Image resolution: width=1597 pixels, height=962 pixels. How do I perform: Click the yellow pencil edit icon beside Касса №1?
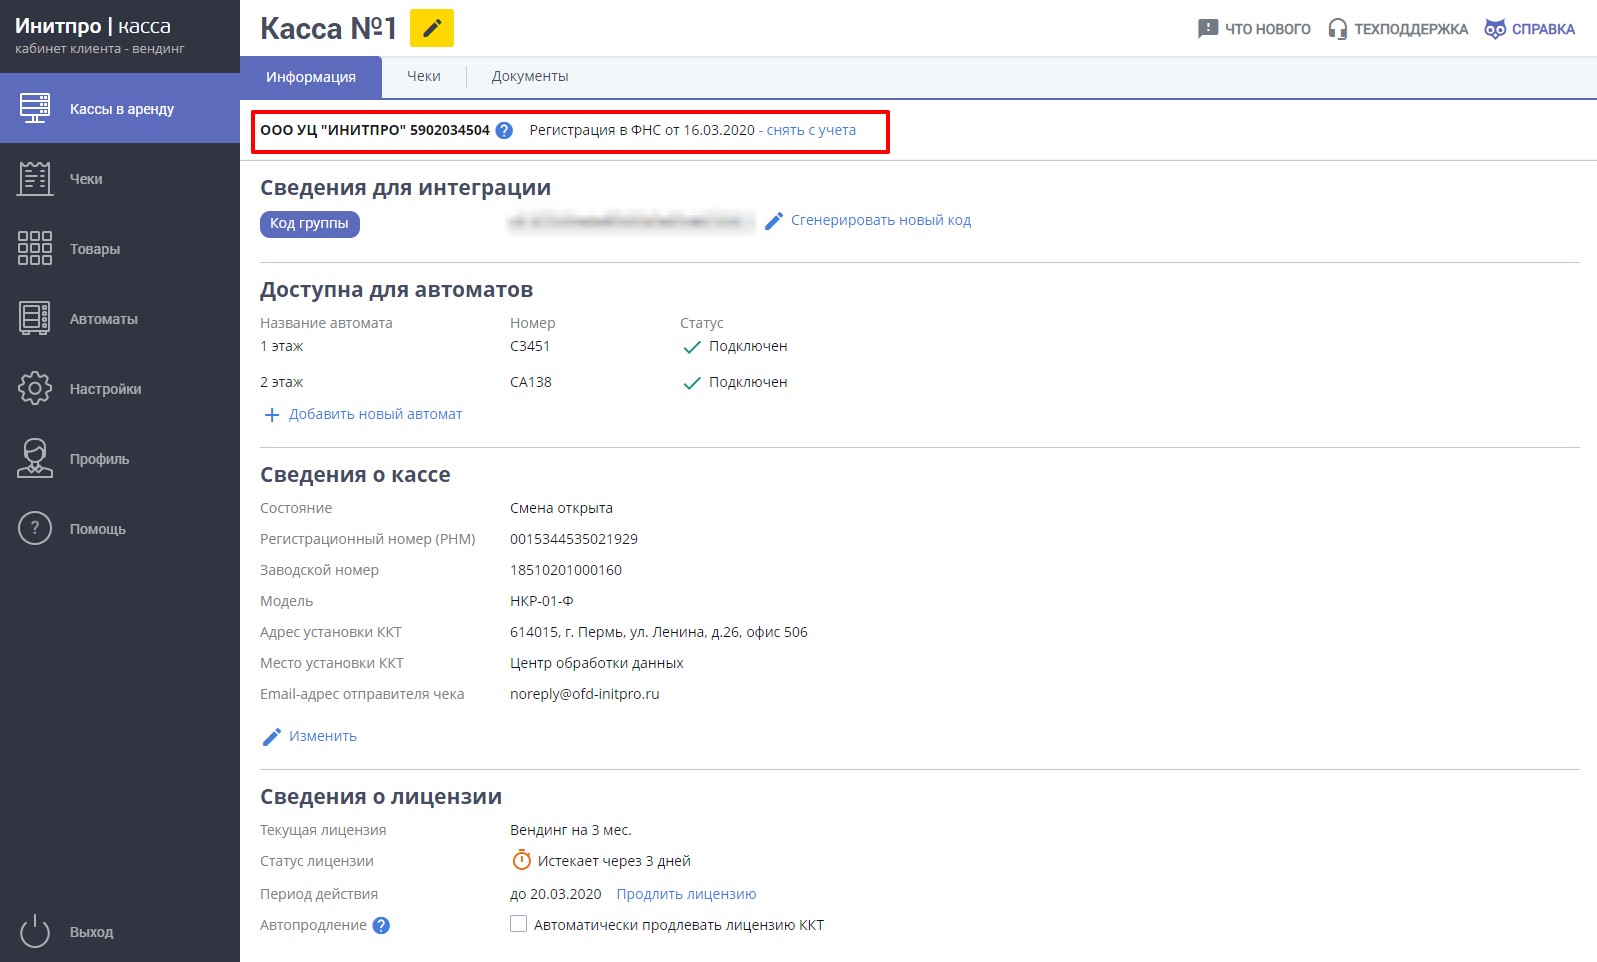(x=432, y=28)
